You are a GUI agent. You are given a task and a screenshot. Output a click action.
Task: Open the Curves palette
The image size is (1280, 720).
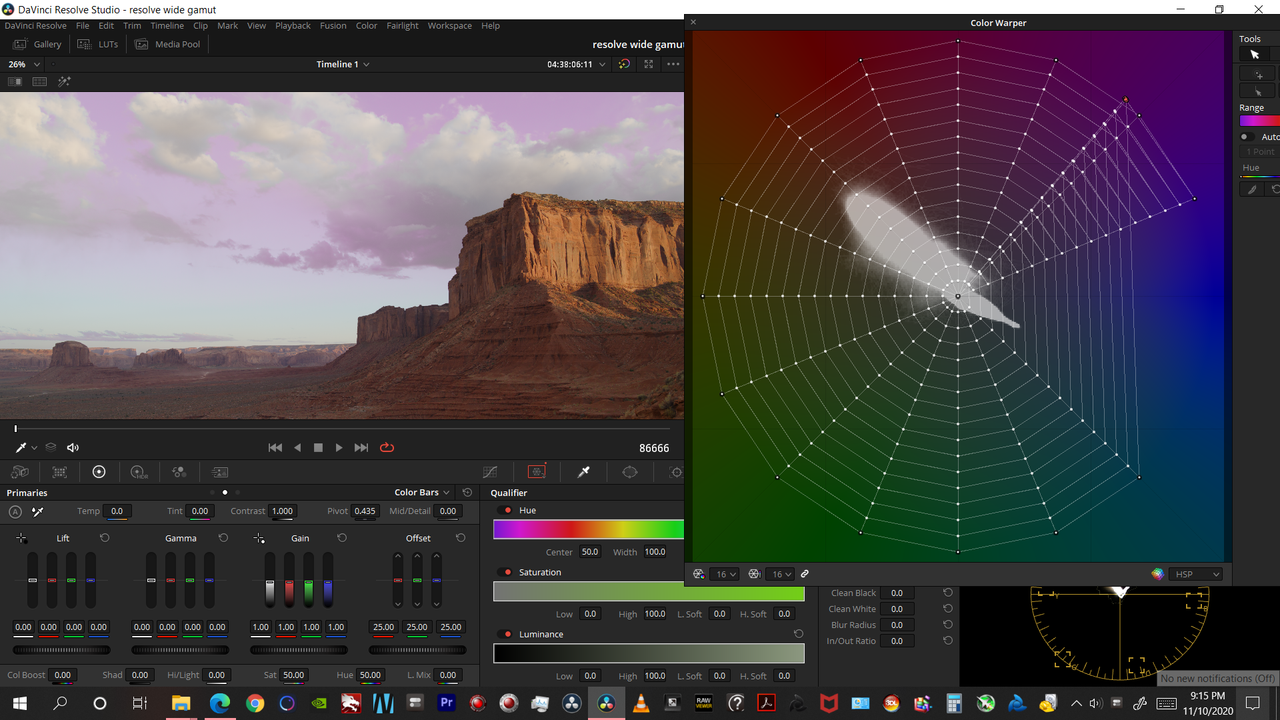[x=490, y=472]
